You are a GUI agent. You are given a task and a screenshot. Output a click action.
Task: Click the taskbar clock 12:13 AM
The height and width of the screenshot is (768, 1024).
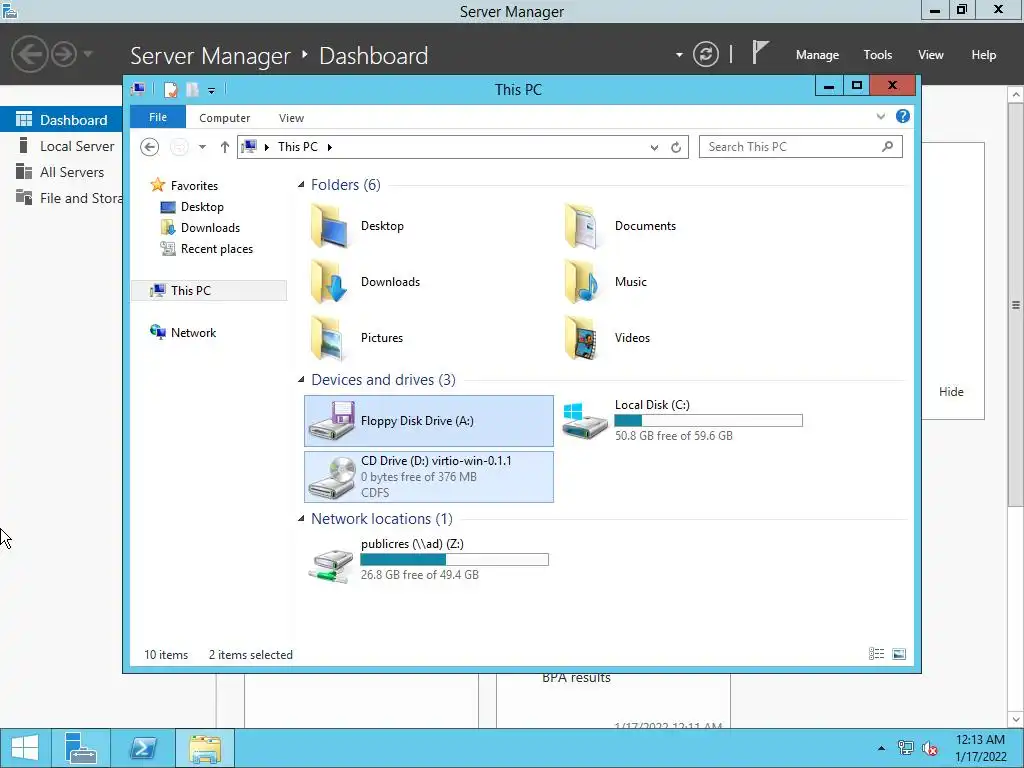pyautogui.click(x=980, y=740)
